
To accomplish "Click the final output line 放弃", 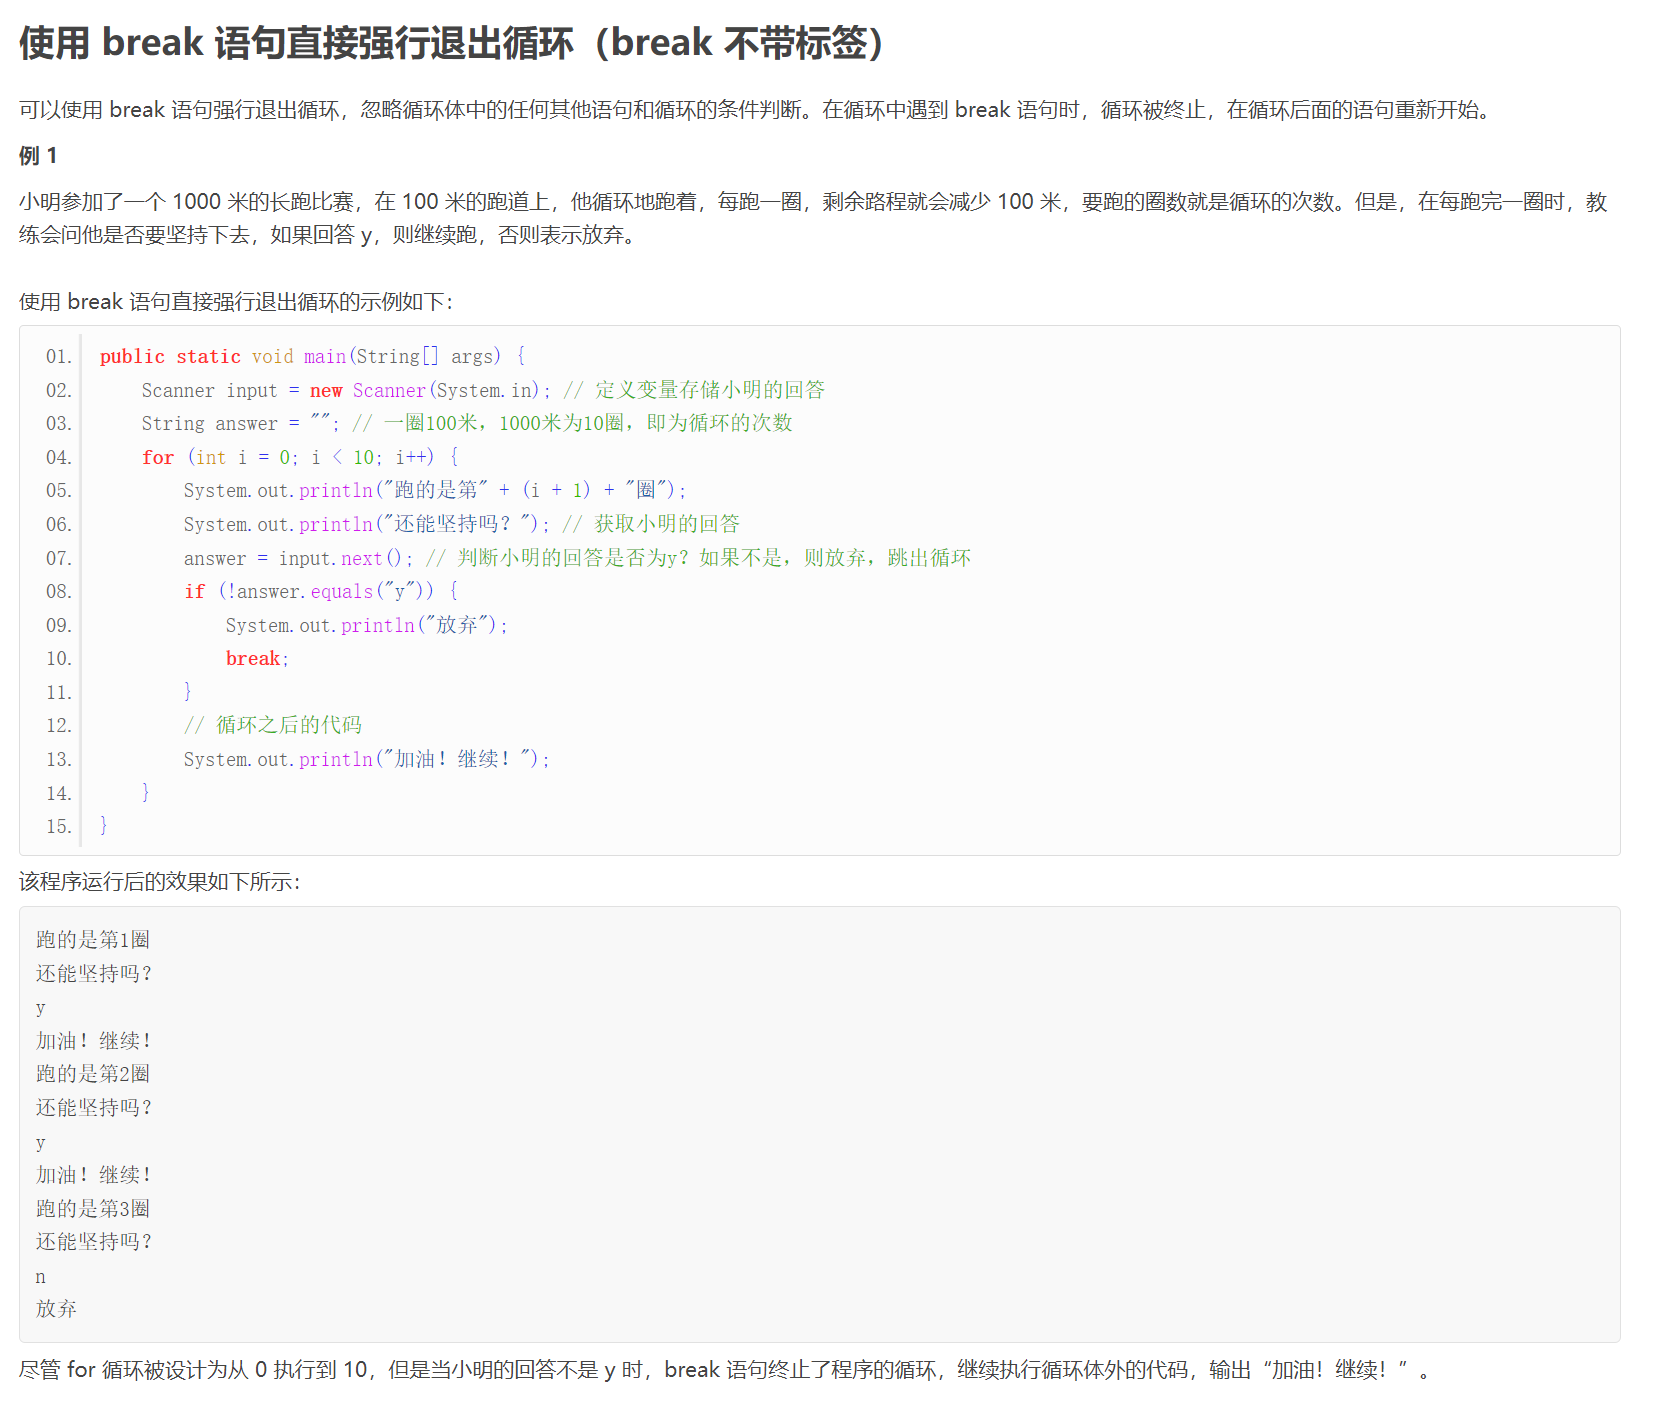I will pyautogui.click(x=56, y=1309).
